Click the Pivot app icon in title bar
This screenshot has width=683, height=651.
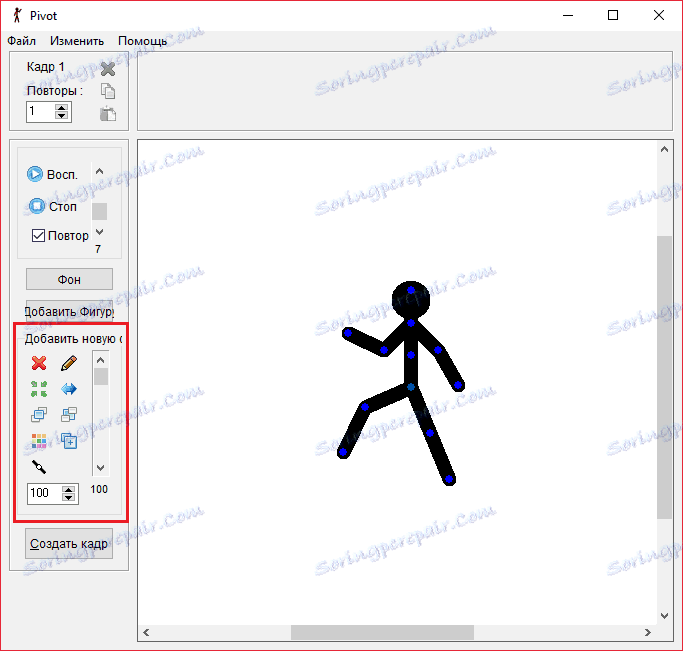[x=17, y=15]
